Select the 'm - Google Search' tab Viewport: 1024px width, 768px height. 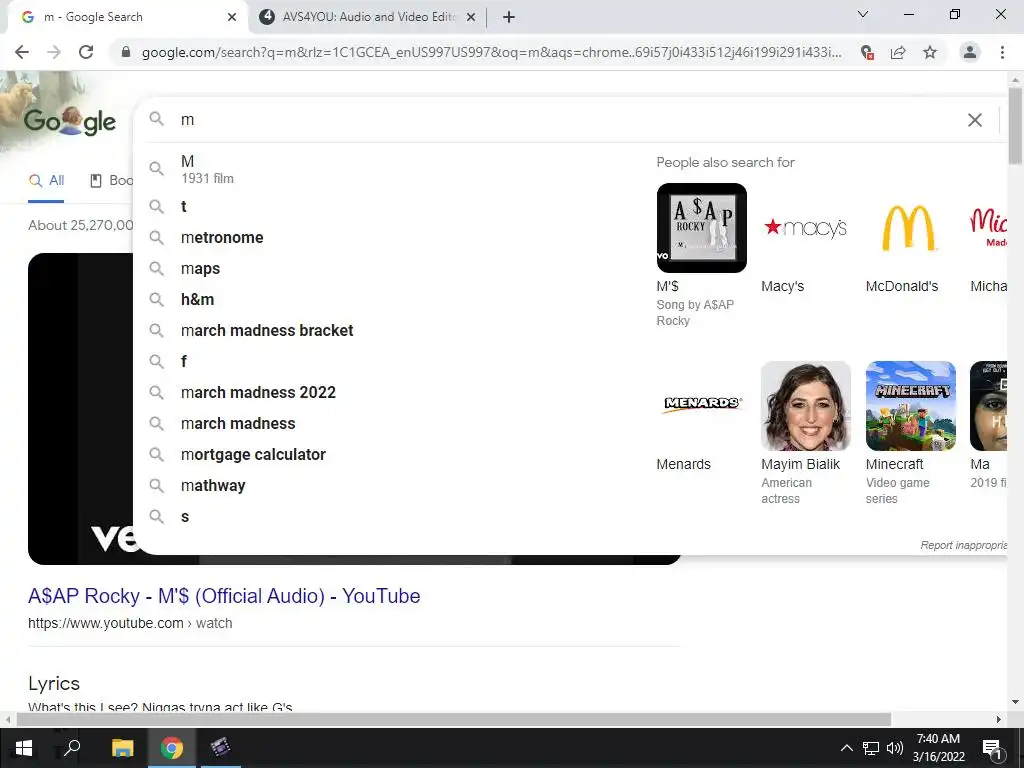[127, 17]
